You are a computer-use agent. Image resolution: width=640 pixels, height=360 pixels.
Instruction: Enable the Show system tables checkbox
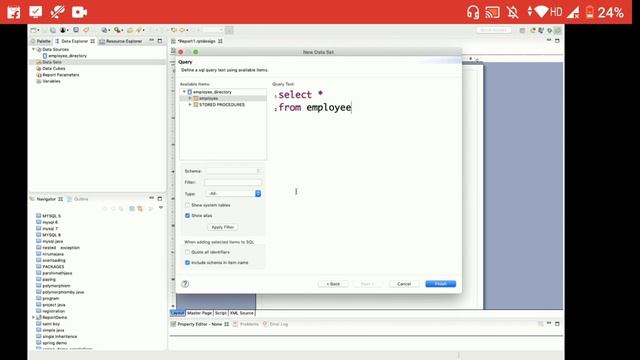(187, 205)
